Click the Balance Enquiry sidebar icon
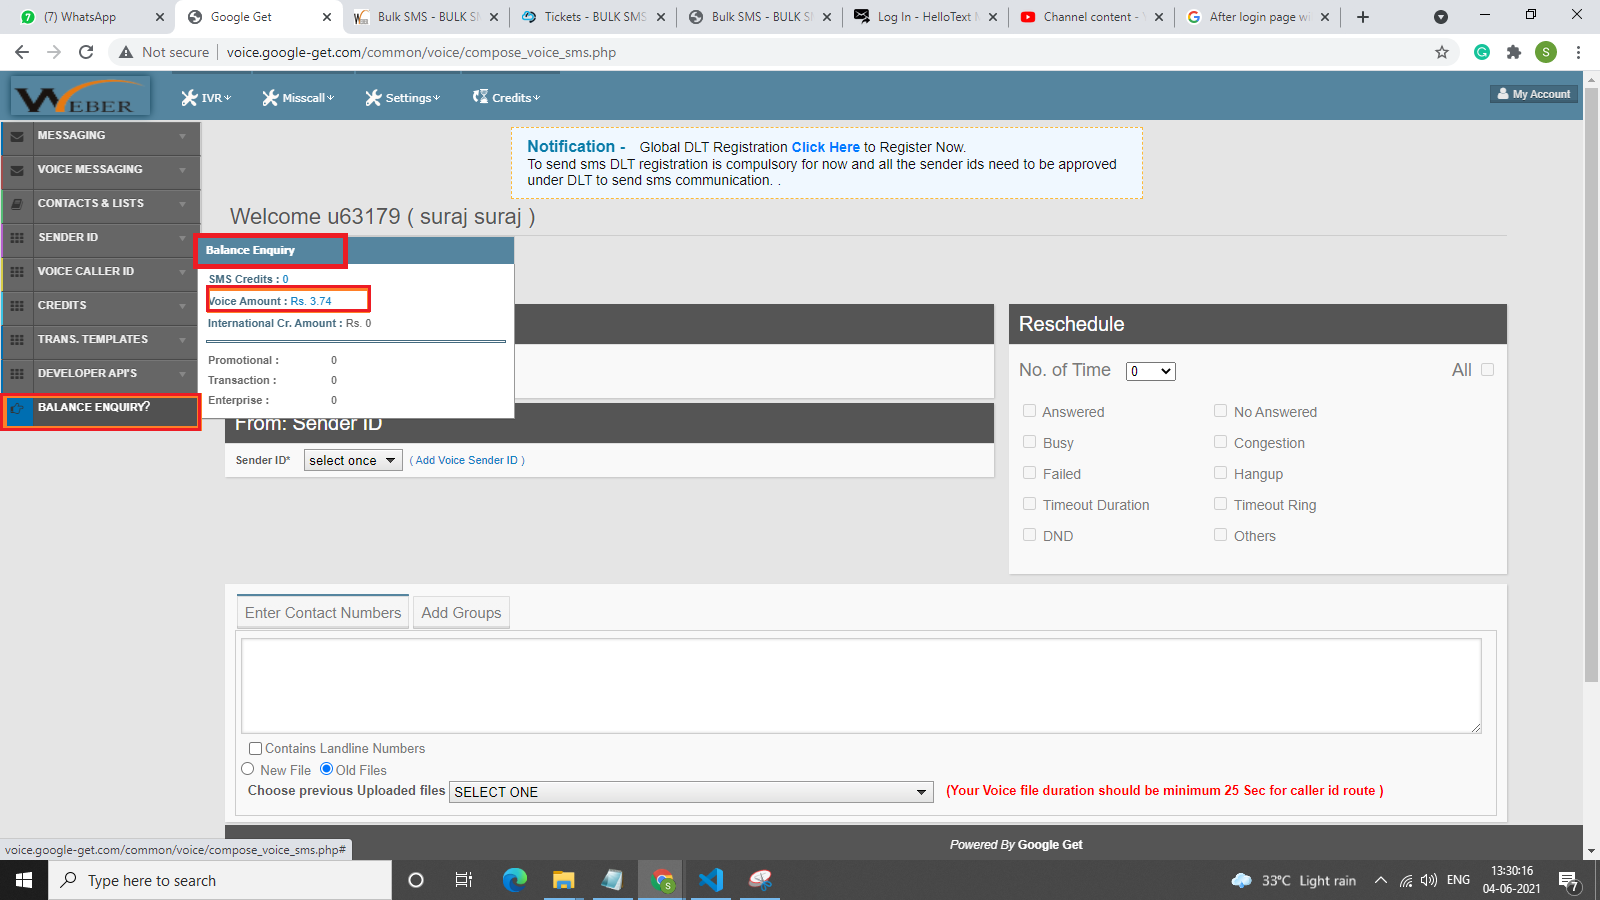 [18, 408]
